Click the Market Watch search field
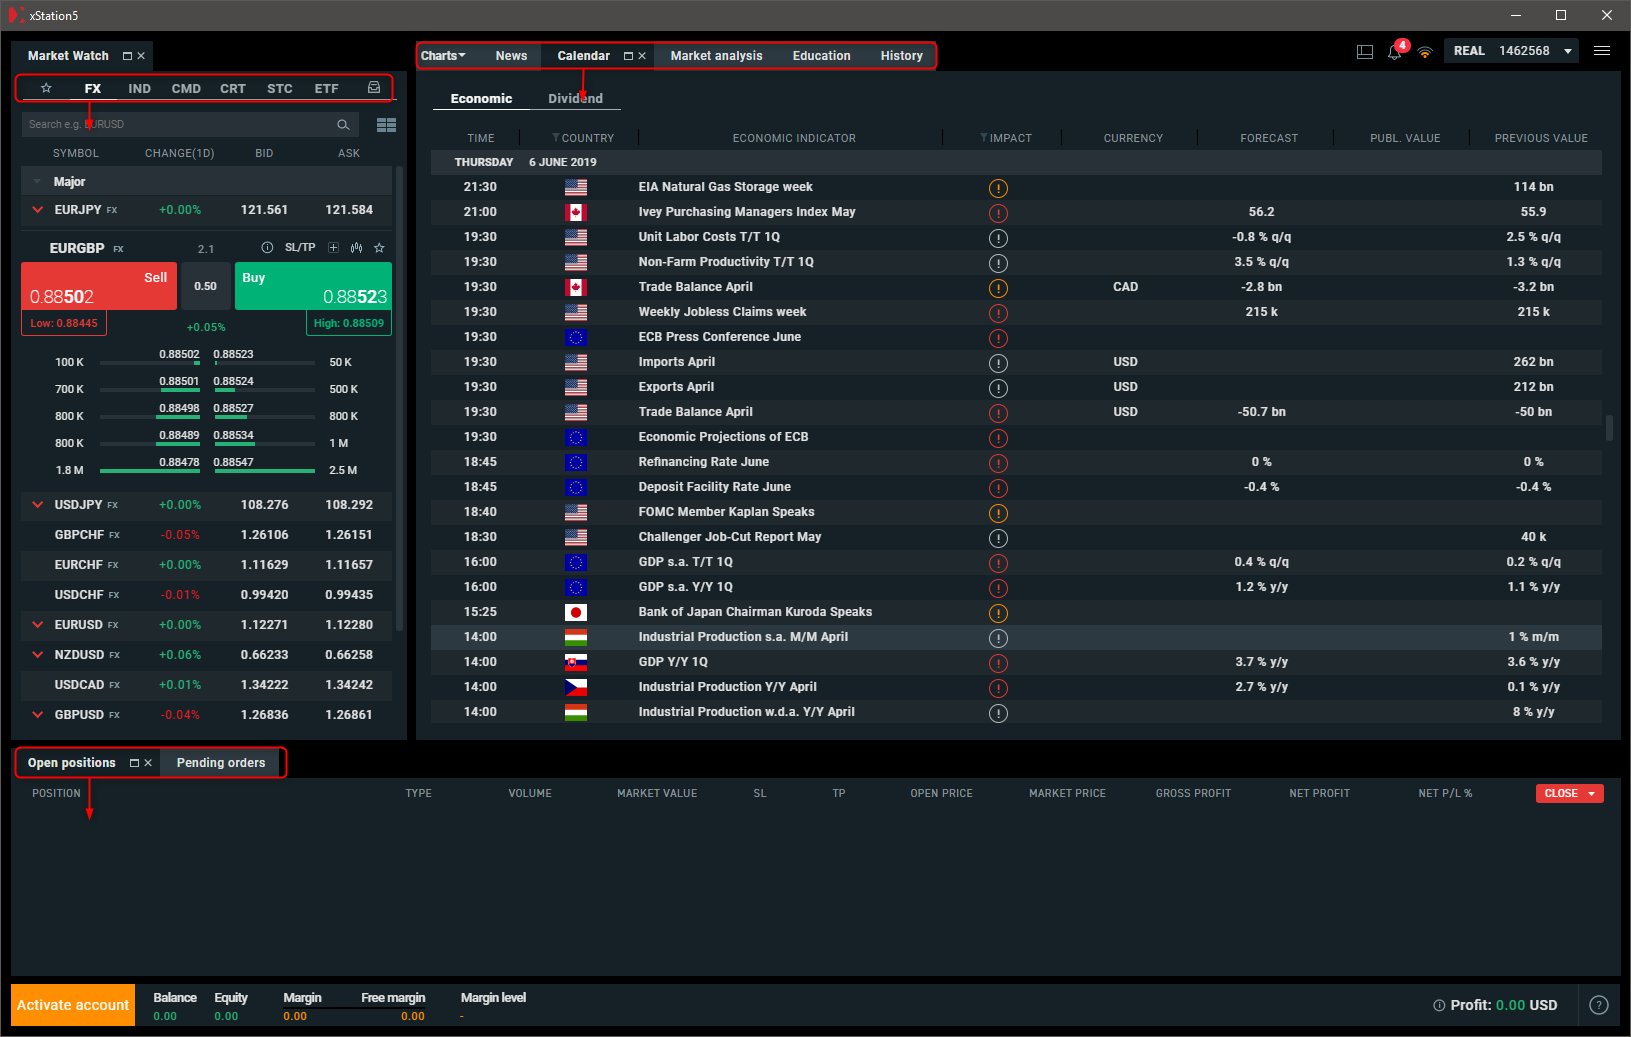Image resolution: width=1631 pixels, height=1037 pixels. coord(190,124)
